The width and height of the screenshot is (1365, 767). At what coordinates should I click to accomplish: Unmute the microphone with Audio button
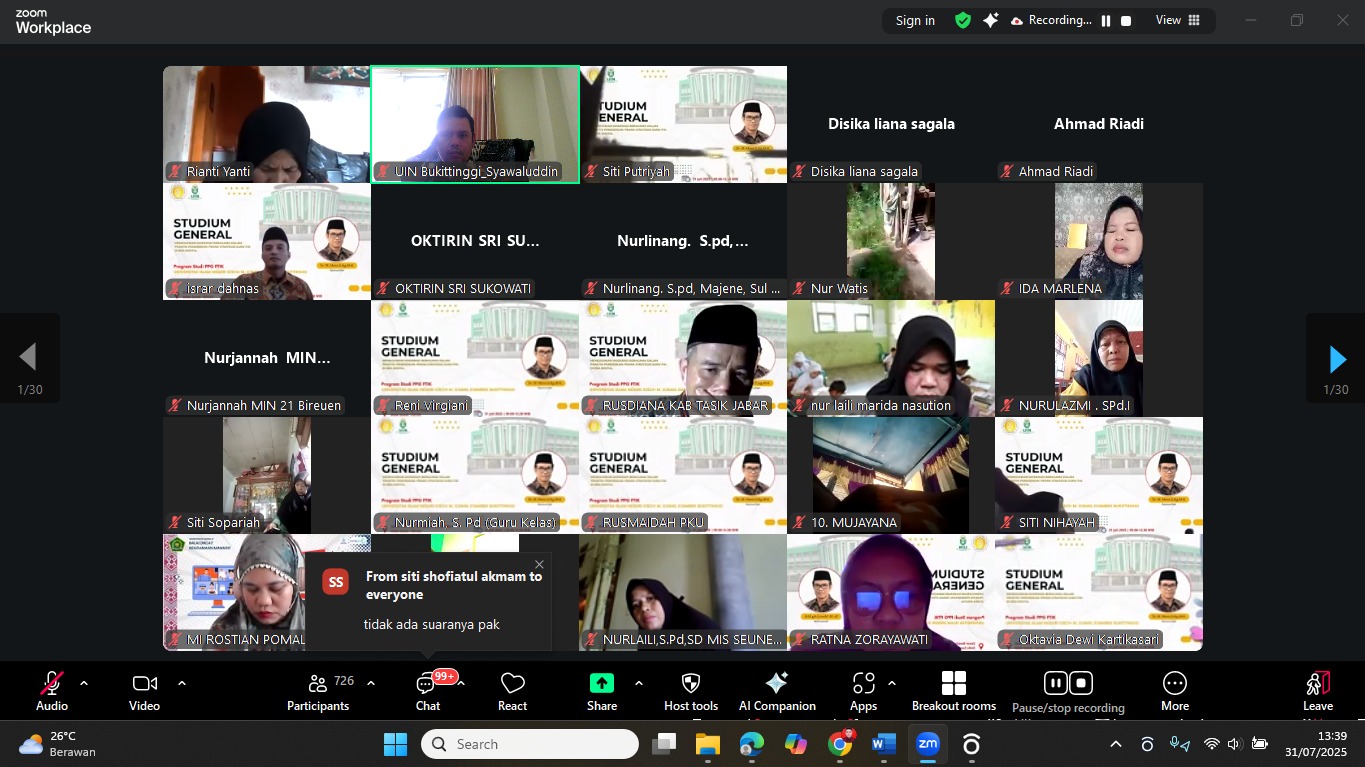coord(52,691)
